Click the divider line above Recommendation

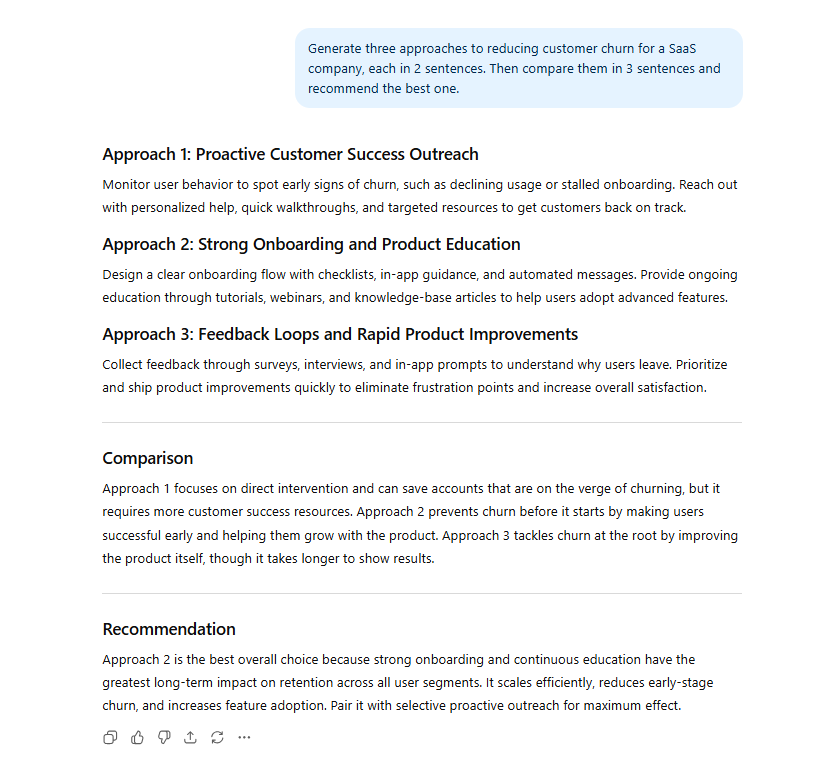tap(422, 594)
